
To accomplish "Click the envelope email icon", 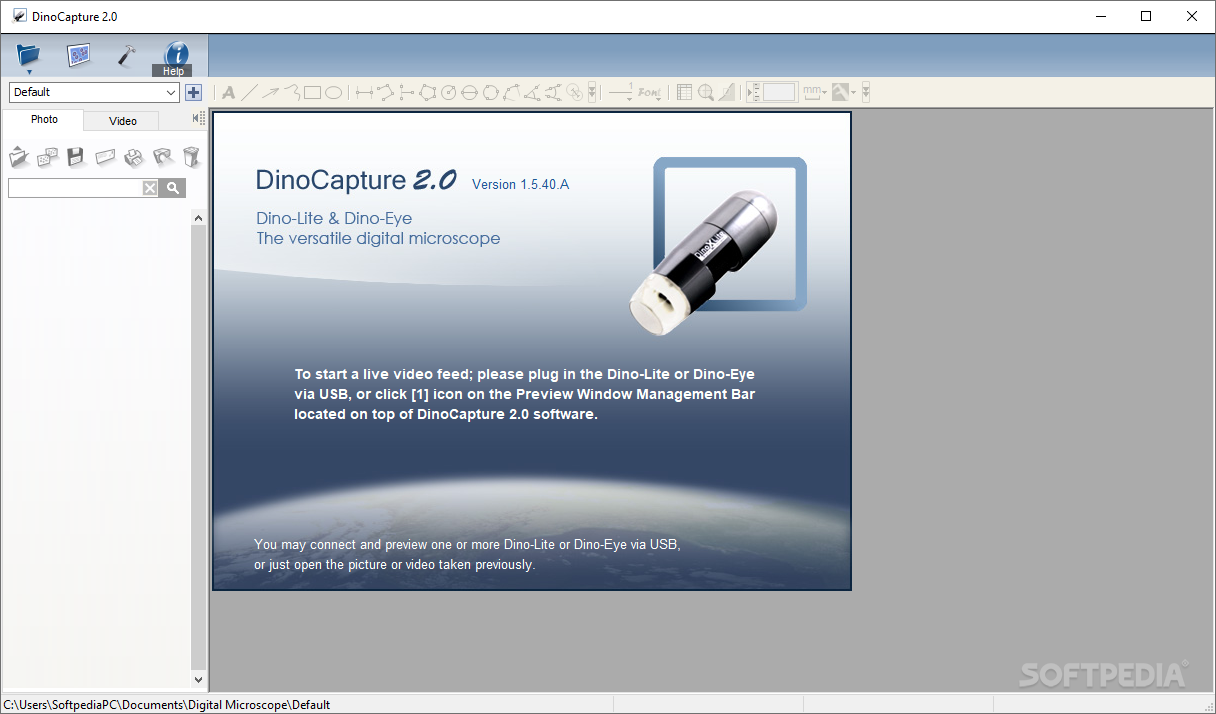I will tap(105, 156).
